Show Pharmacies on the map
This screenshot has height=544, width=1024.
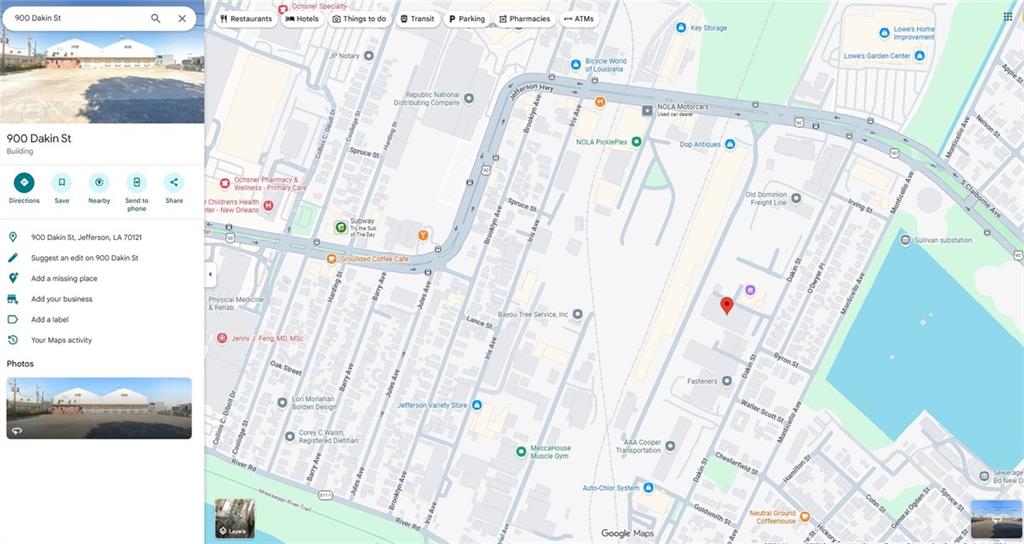point(524,19)
